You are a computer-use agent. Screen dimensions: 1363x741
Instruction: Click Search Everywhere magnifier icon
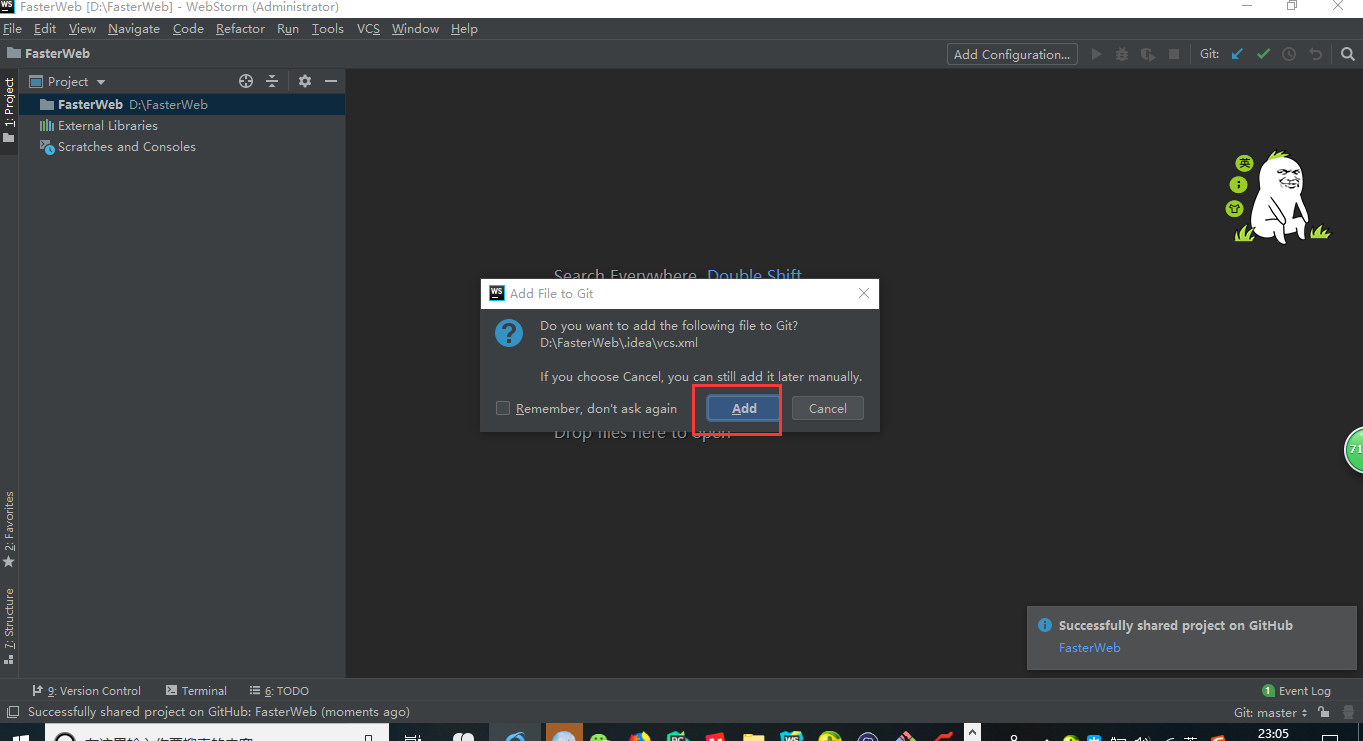[1347, 54]
